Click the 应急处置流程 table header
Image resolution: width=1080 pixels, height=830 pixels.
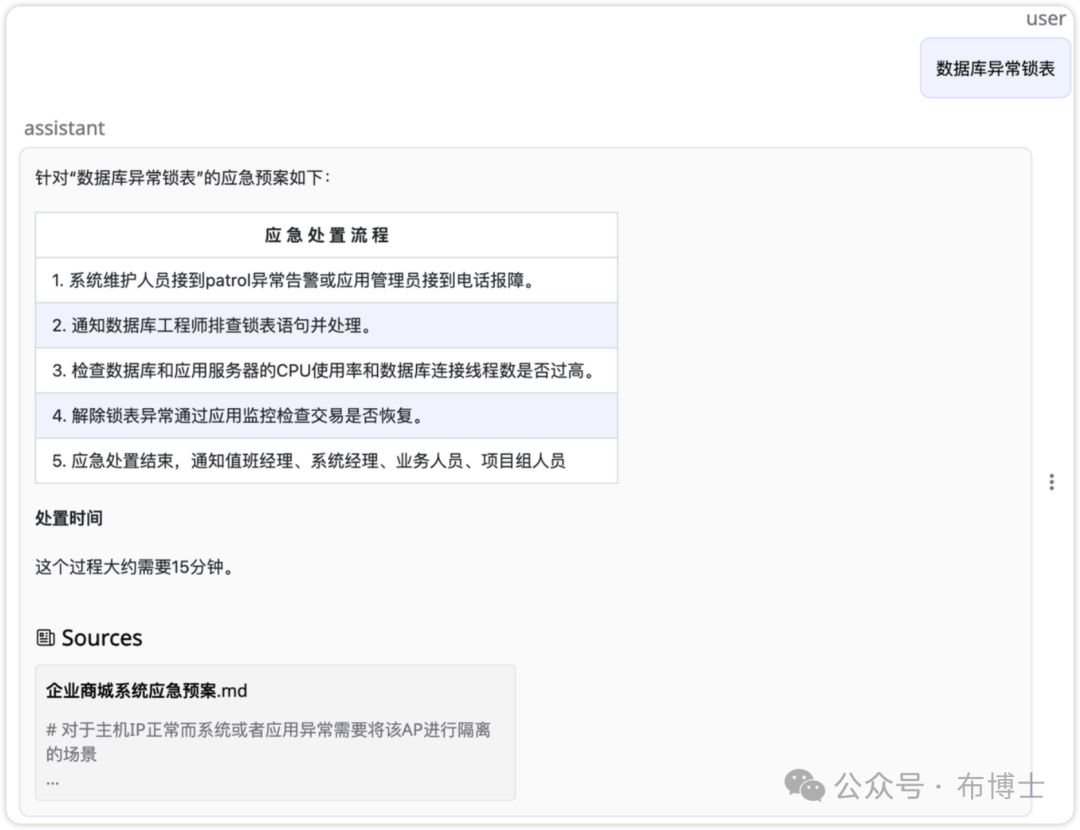coord(326,235)
